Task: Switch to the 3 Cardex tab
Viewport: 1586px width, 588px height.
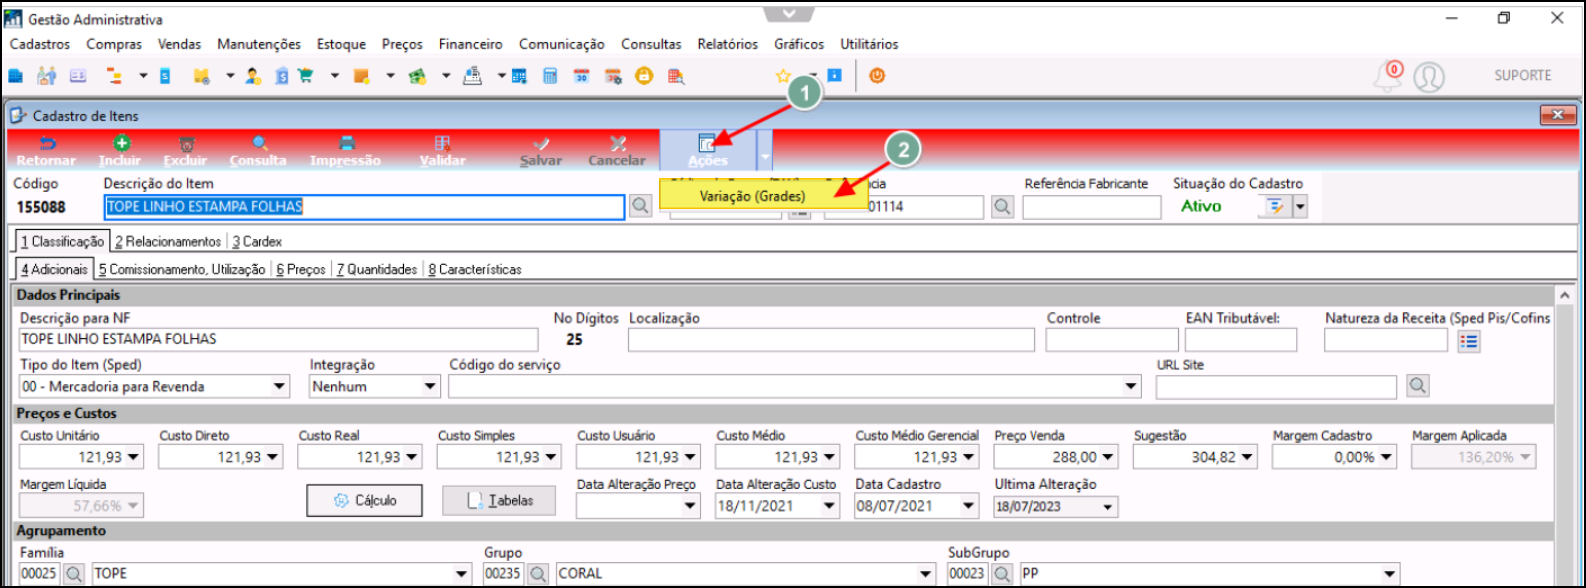Action: tap(257, 241)
